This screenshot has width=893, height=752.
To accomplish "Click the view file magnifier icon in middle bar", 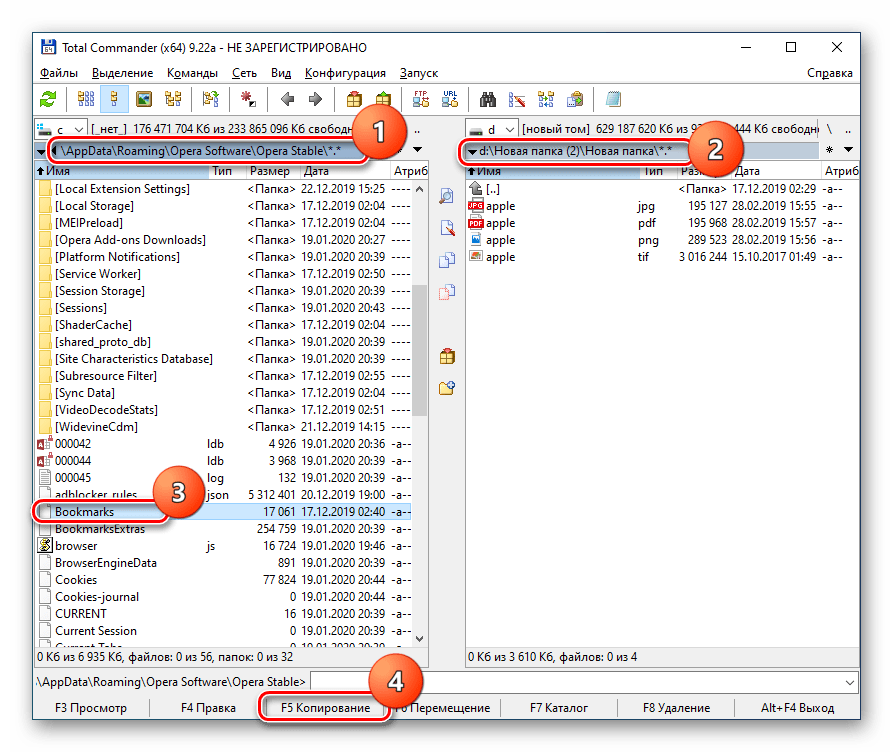I will 447,196.
